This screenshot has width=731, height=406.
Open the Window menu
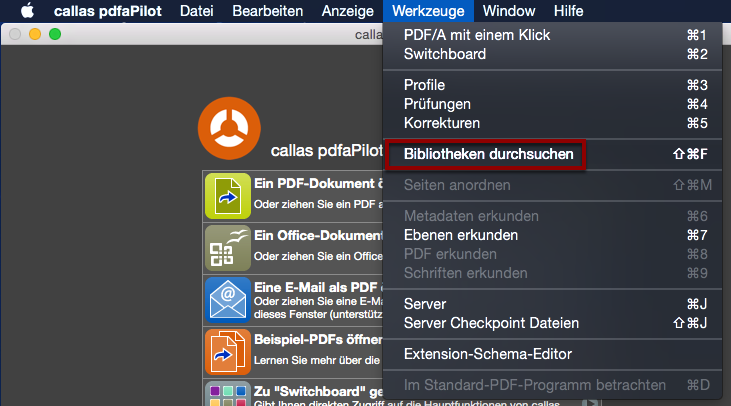coord(509,11)
